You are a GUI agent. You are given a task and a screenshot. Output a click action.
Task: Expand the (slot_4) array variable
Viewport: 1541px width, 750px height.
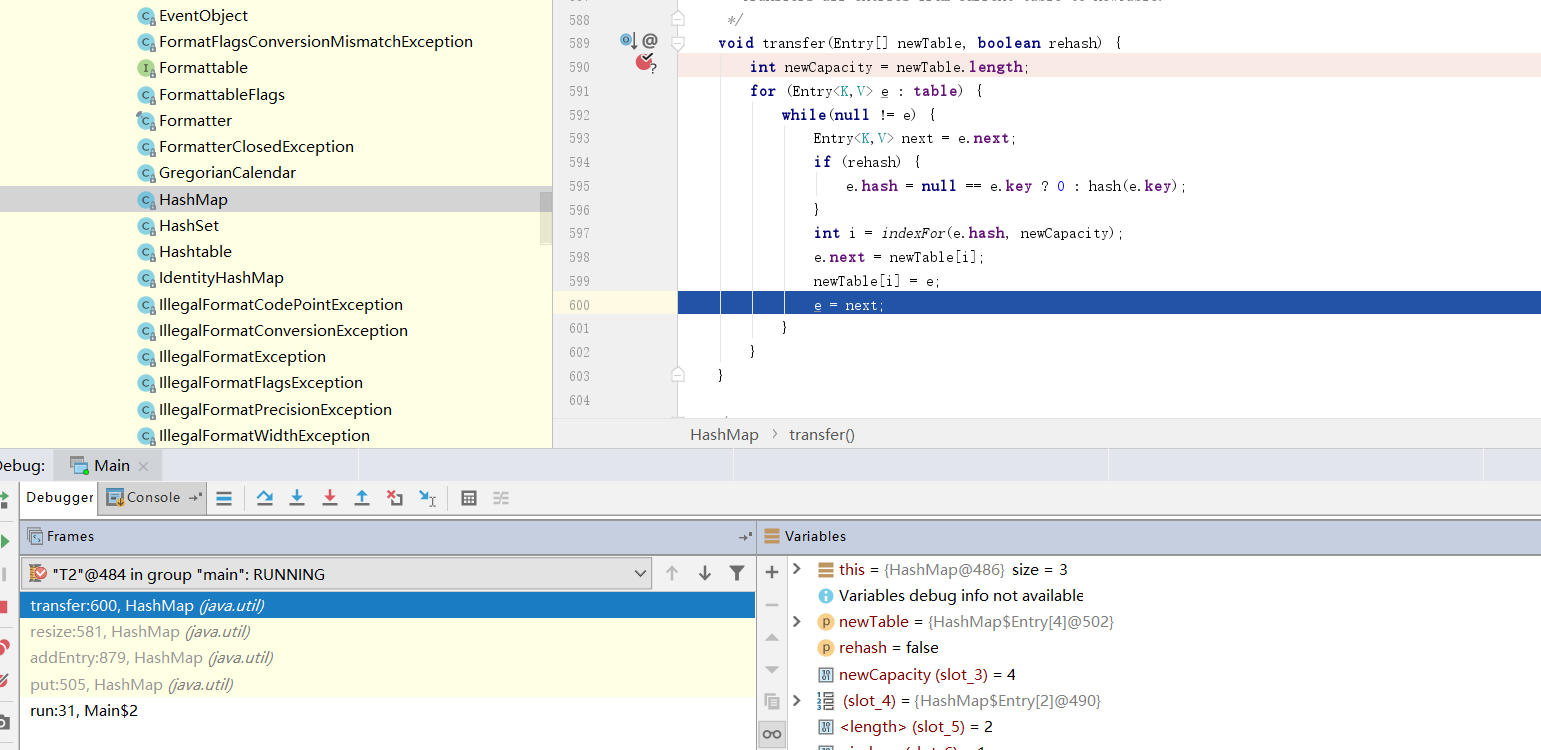(797, 700)
